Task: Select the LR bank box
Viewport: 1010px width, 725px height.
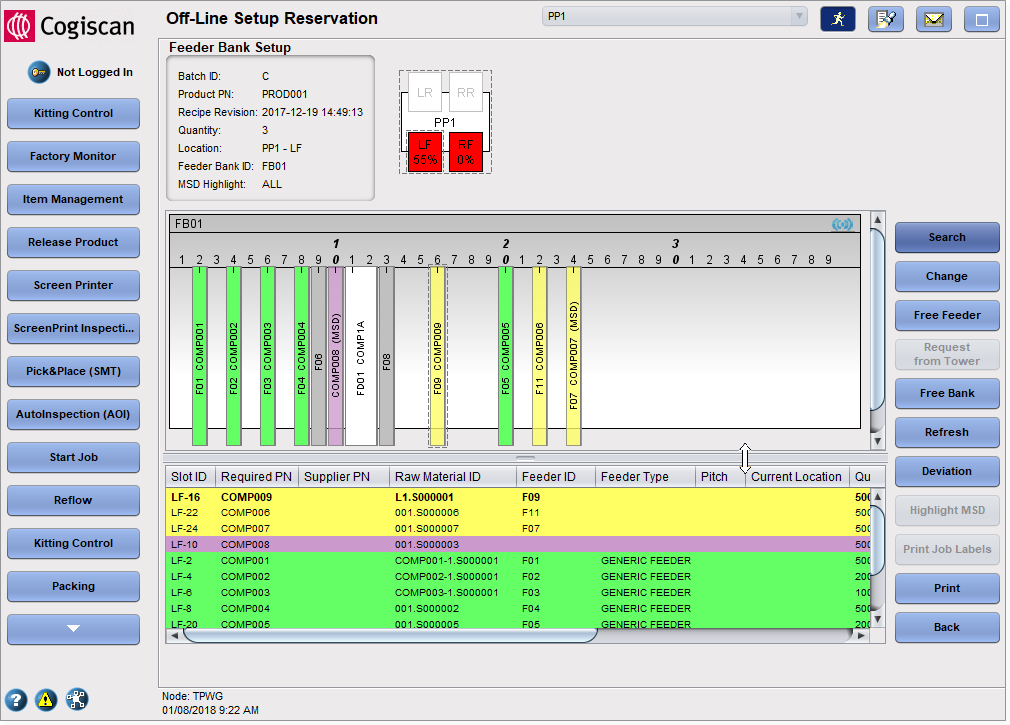Action: [424, 92]
